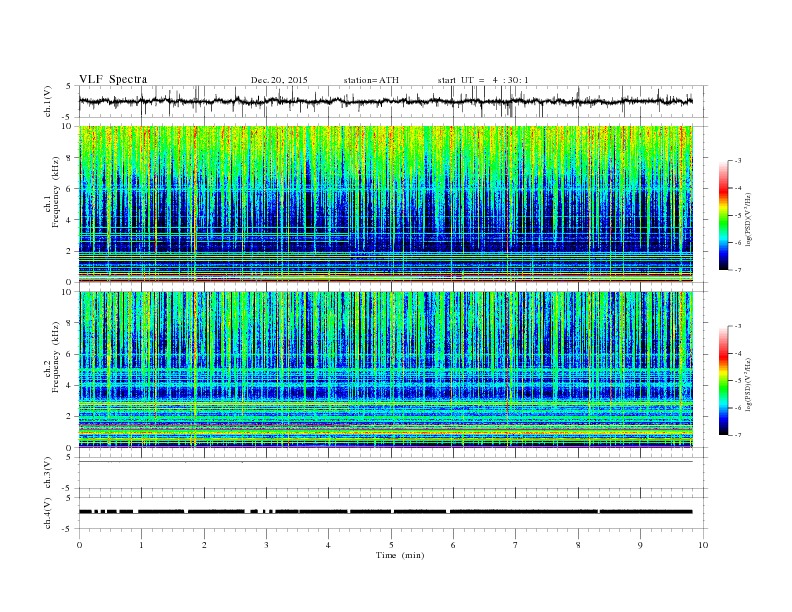Image resolution: width=792 pixels, height=612 pixels.
Task: Click the "10" kHz tick on ch.1 frequency axis
Action: [68, 126]
